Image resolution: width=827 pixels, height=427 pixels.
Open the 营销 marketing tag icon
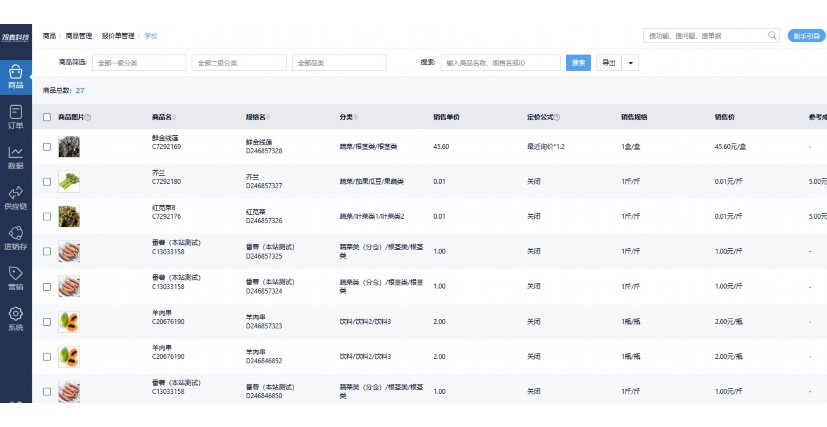[15, 278]
